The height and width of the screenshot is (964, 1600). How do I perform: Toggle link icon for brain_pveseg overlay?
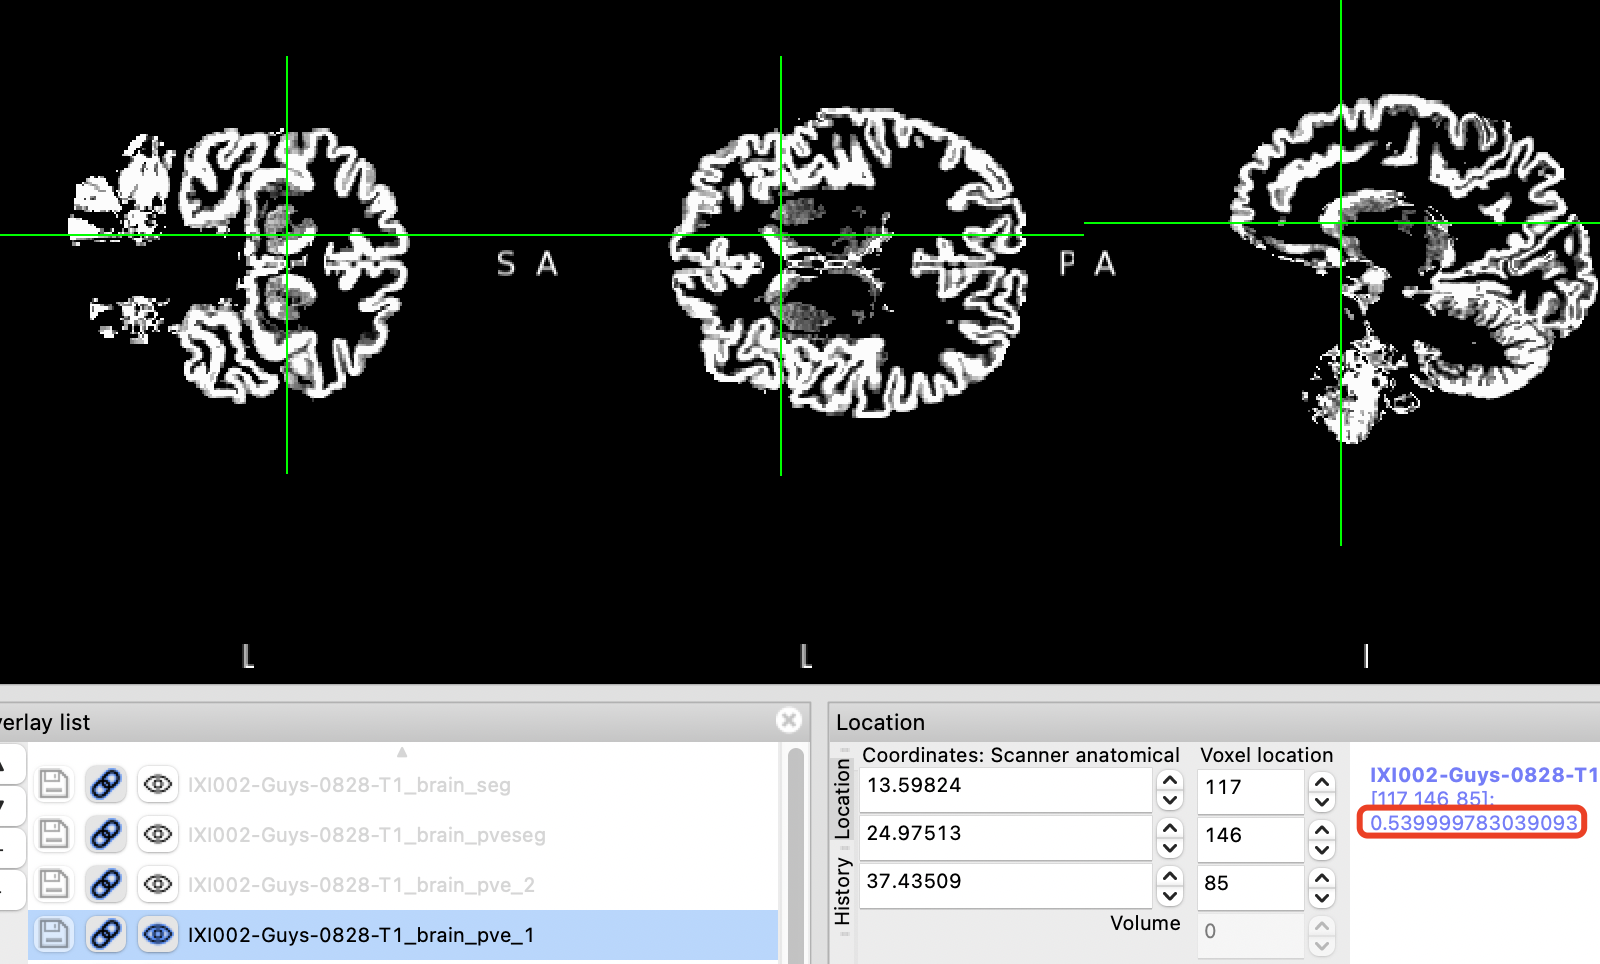pos(106,834)
